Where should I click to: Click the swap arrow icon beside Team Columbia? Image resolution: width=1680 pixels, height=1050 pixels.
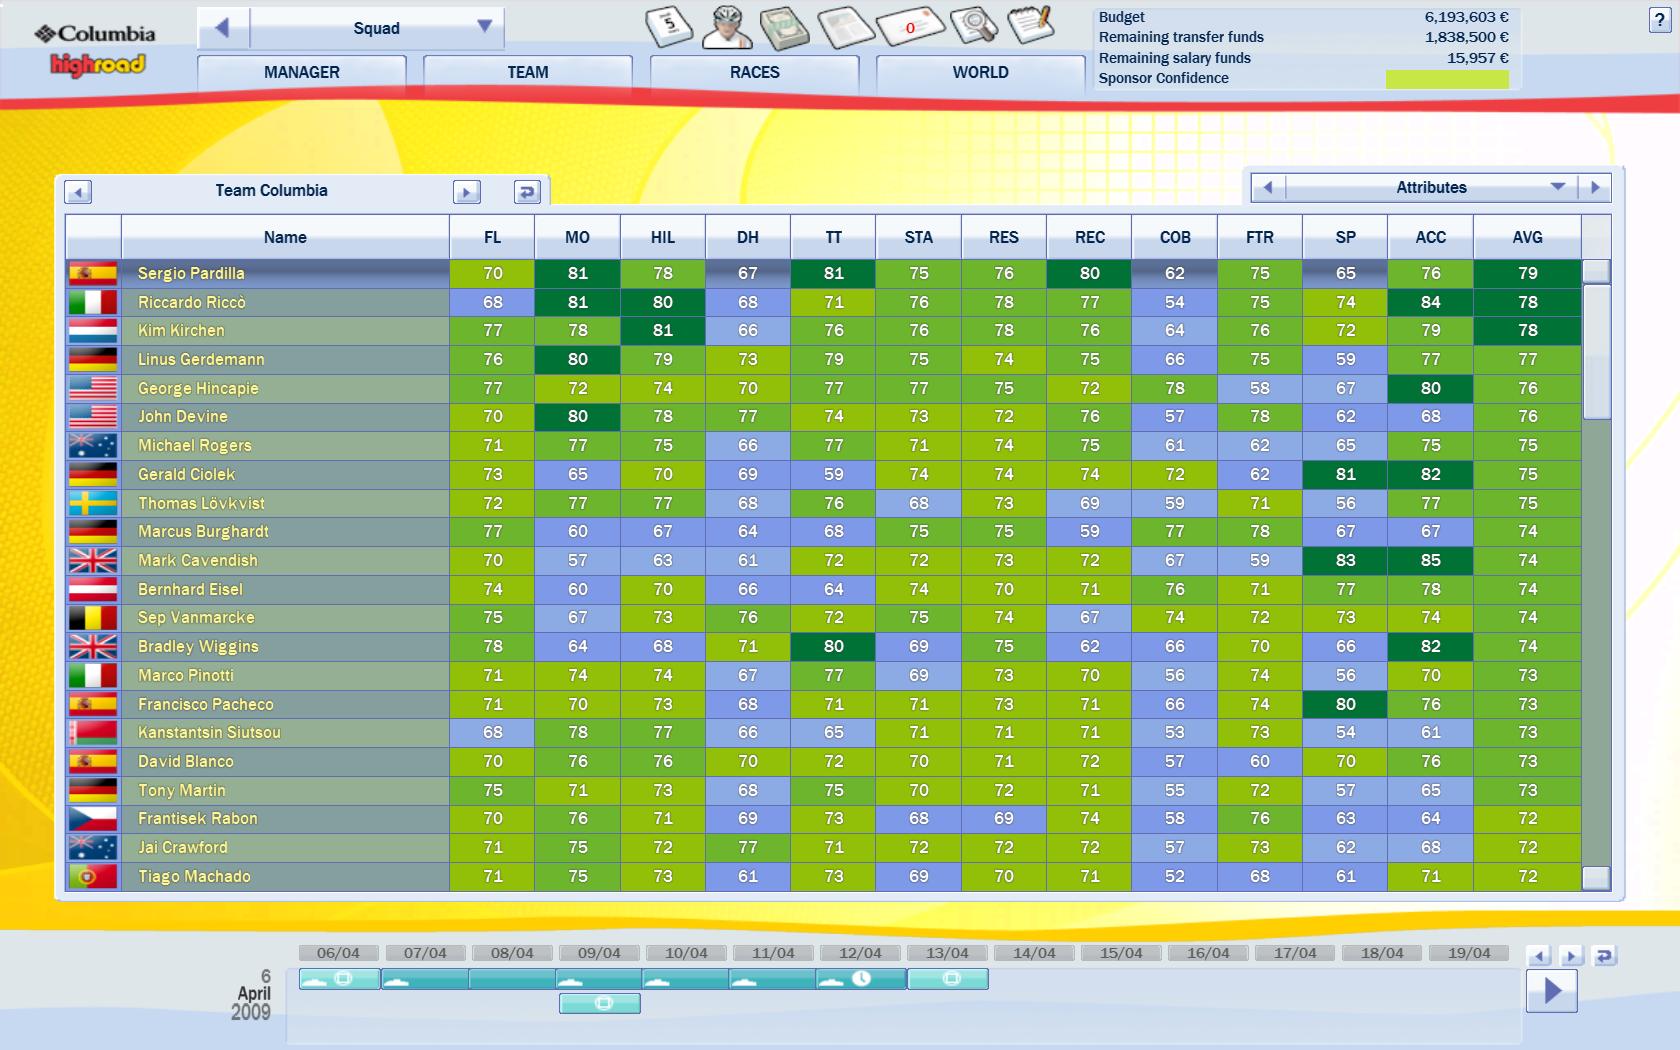coord(527,191)
